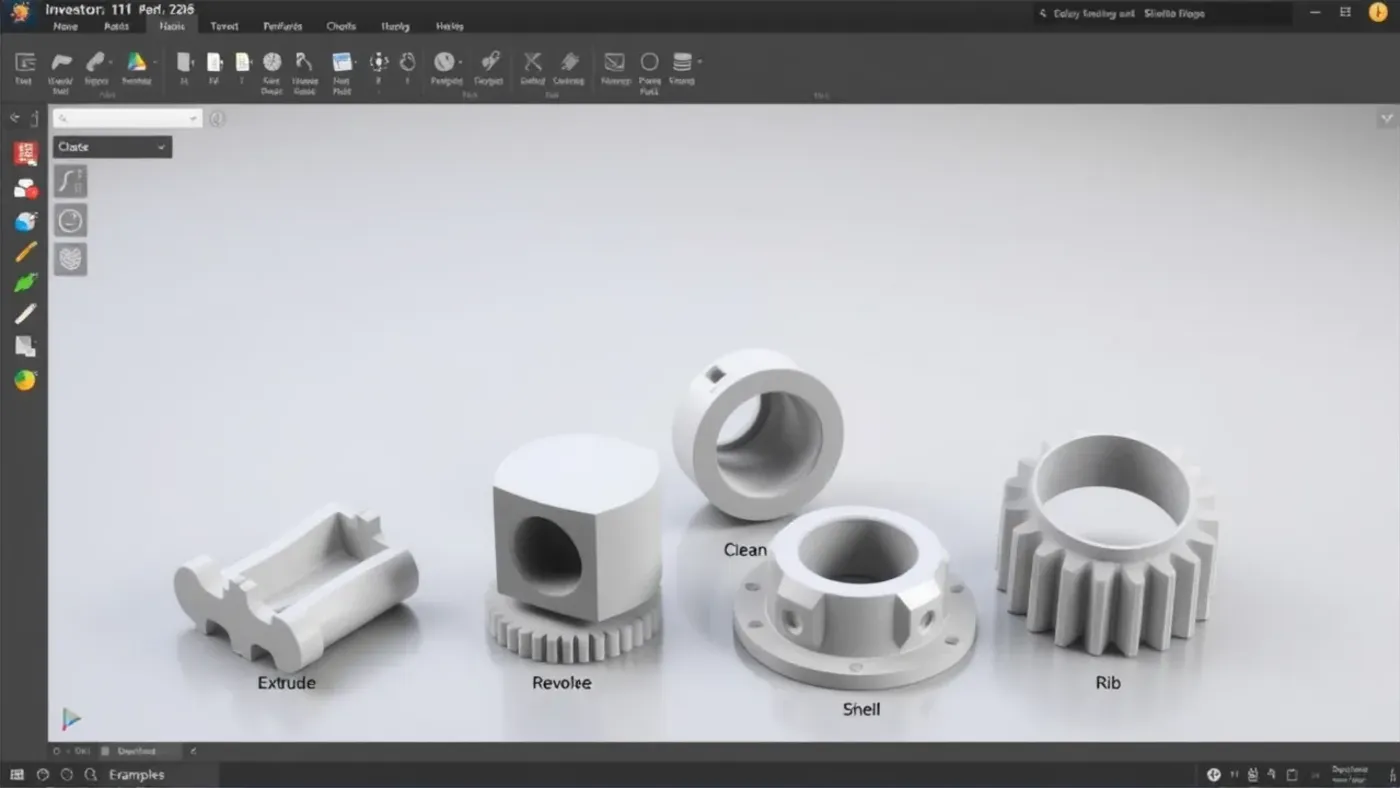Select the green-yellow globe sidebar icon
The width and height of the screenshot is (1400, 788).
[25, 380]
